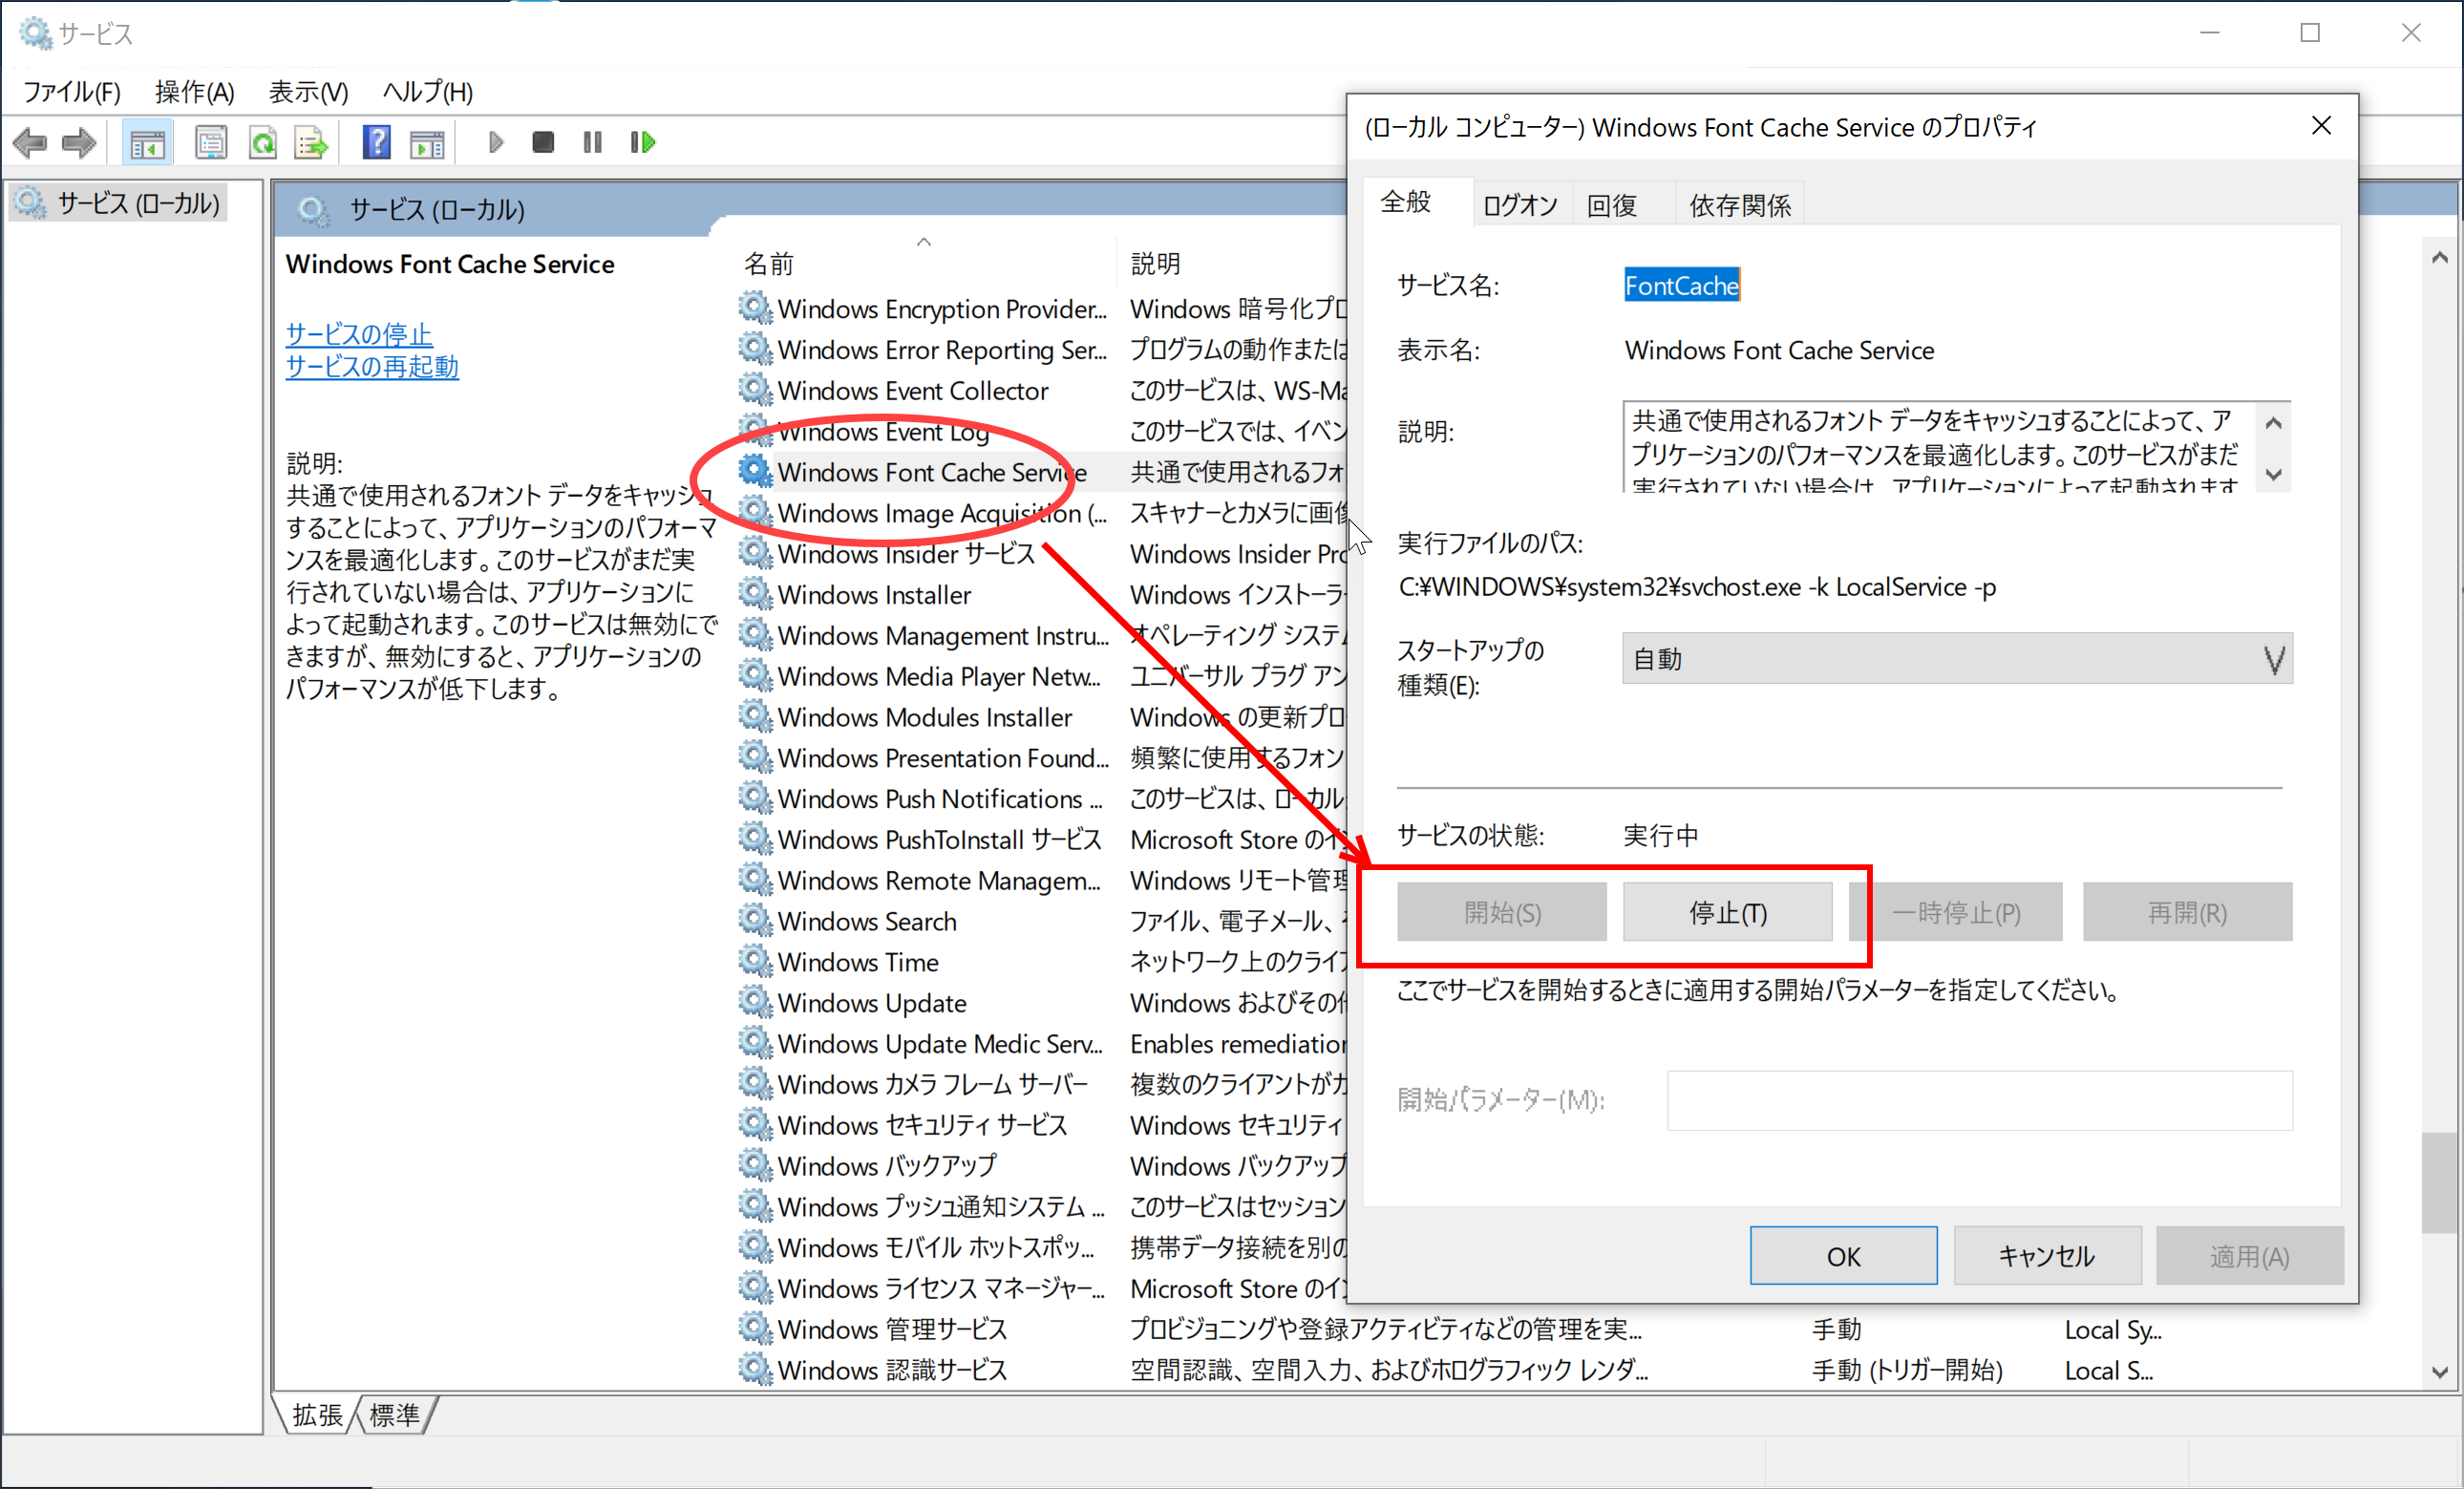The height and width of the screenshot is (1489, 2464).
Task: Click the Restart Service toolbar icon
Action: [643, 143]
